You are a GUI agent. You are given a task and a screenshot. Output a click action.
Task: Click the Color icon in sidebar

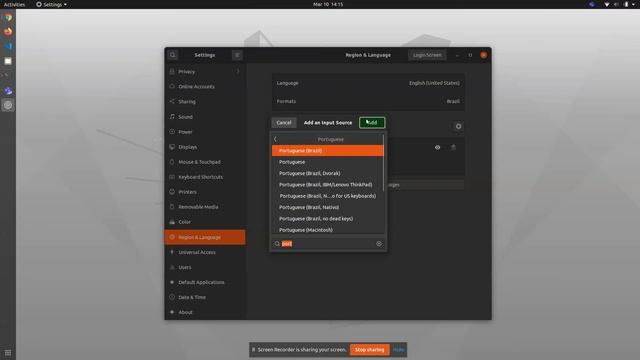coord(172,222)
